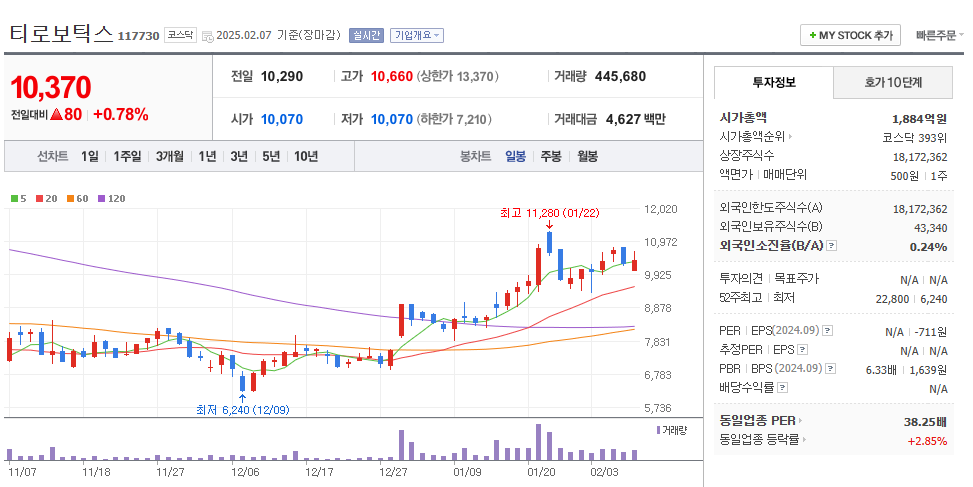Open the 동일업종 PER link
This screenshot has height=487, width=973.
pos(761,421)
